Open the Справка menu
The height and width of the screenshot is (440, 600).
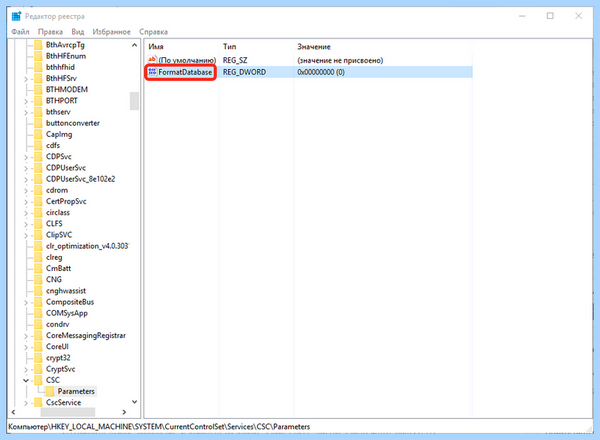tap(153, 32)
